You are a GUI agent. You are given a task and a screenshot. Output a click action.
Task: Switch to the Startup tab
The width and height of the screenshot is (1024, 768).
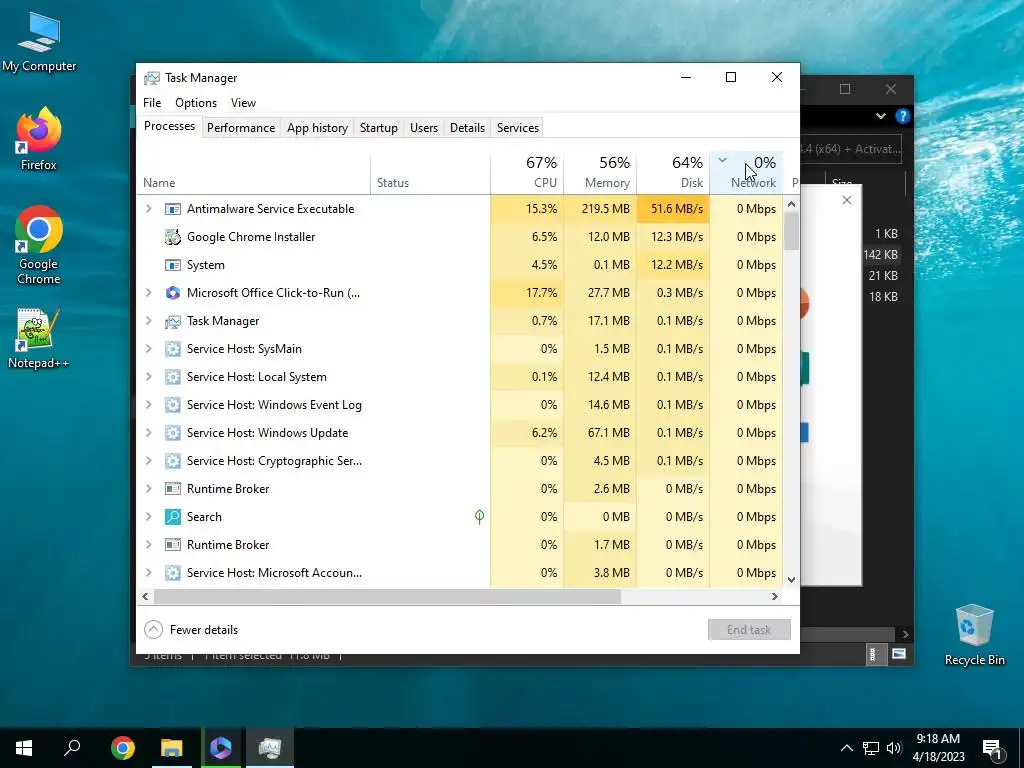coord(379,128)
